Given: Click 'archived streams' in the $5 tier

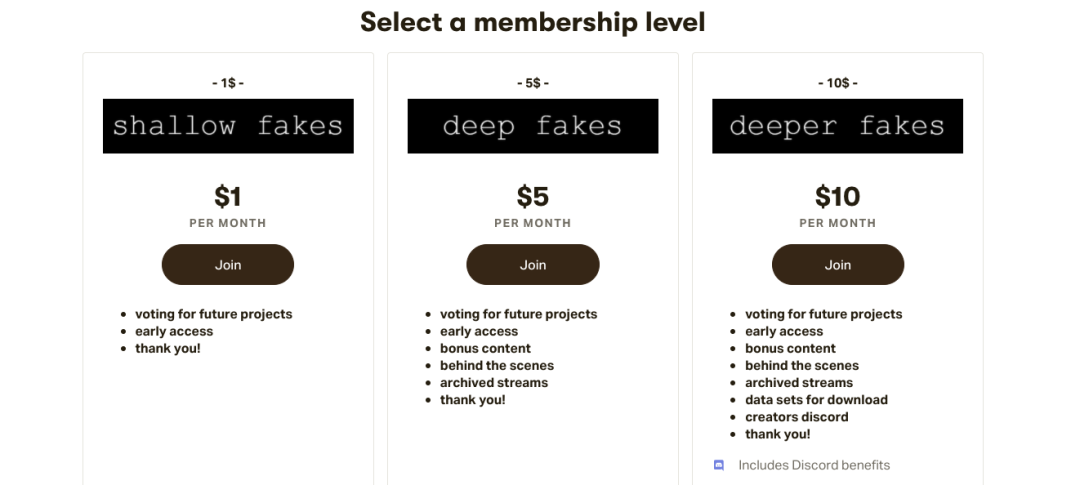Looking at the screenshot, I should (x=494, y=383).
